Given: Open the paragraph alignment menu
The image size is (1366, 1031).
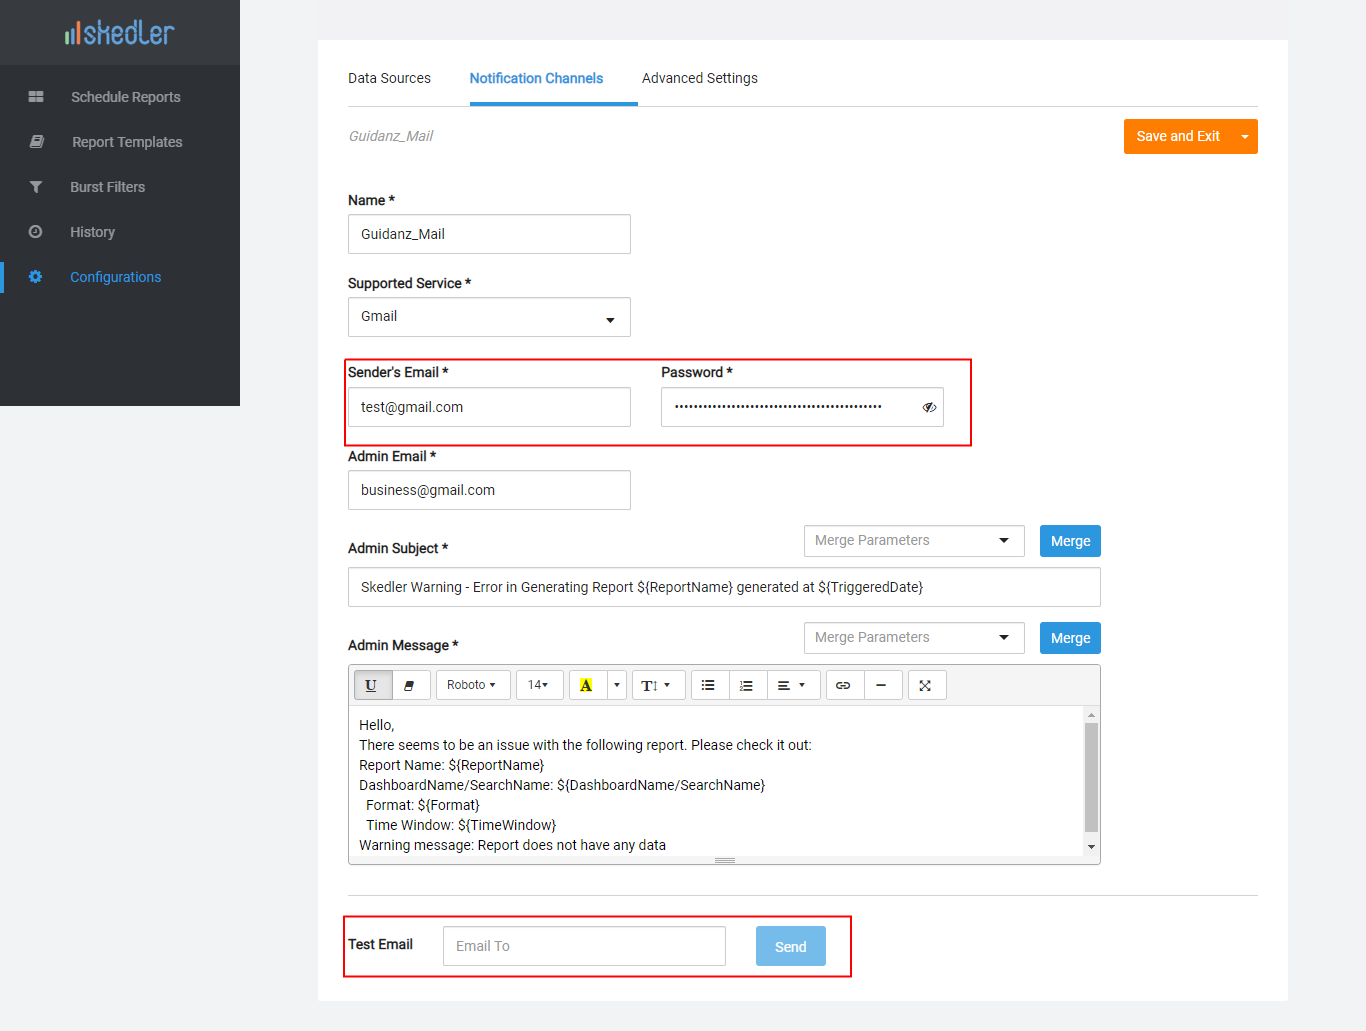Looking at the screenshot, I should pos(793,685).
